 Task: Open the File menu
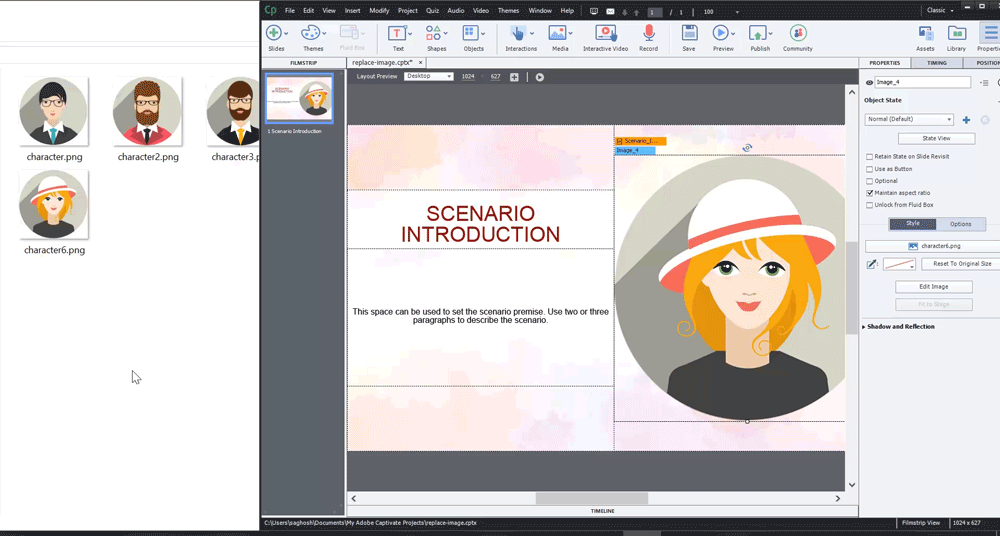pos(290,11)
